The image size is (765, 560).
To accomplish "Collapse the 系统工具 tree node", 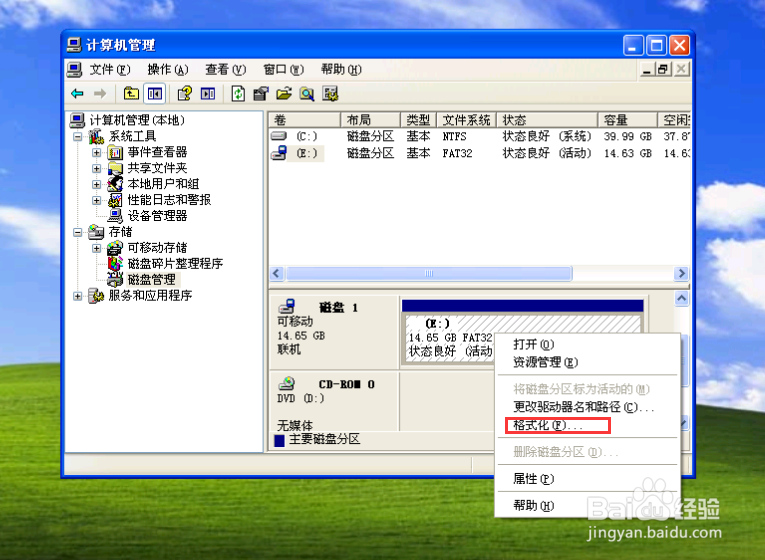I will (78, 137).
